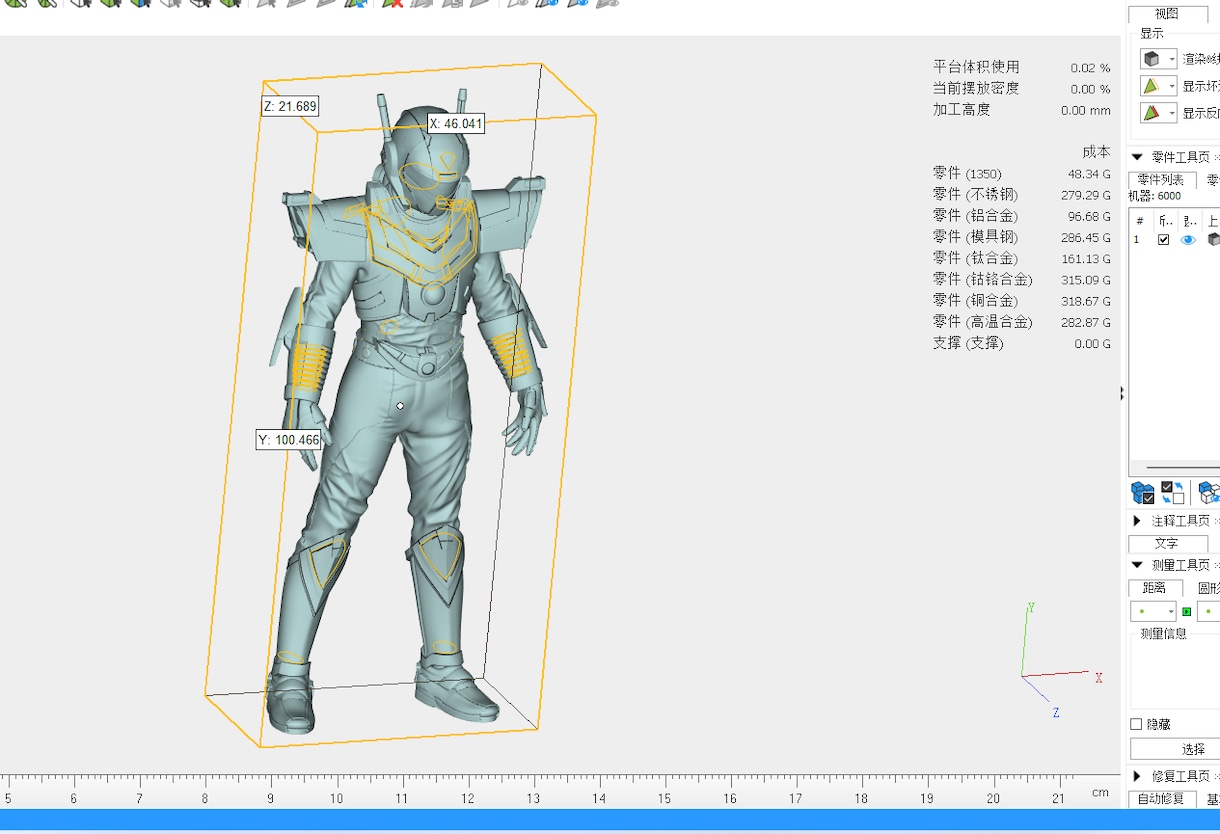Click the 48.34 G cost value
This screenshot has width=1220, height=834.
point(1089,174)
